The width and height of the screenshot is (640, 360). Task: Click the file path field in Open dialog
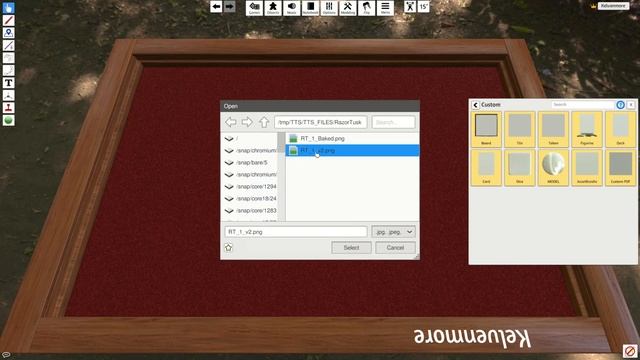click(x=321, y=122)
